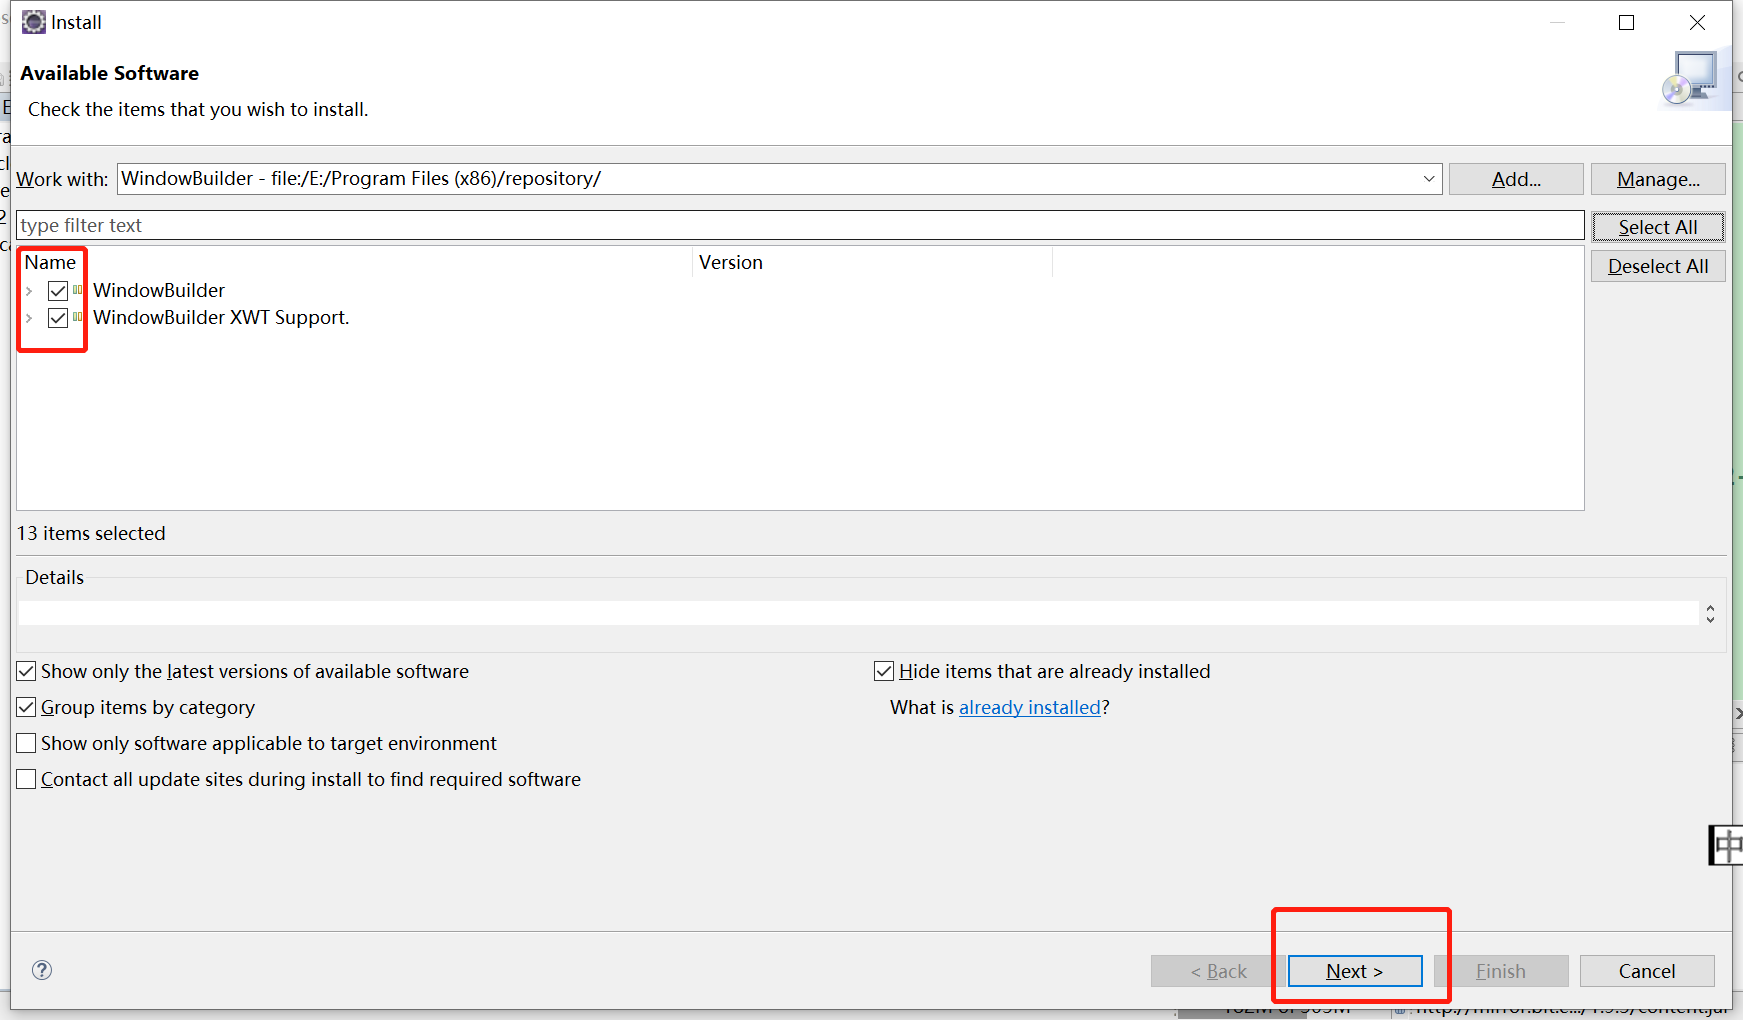Image resolution: width=1743 pixels, height=1020 pixels.
Task: Uncheck the WindowBuilder XWT Support checkbox
Action: click(x=58, y=318)
